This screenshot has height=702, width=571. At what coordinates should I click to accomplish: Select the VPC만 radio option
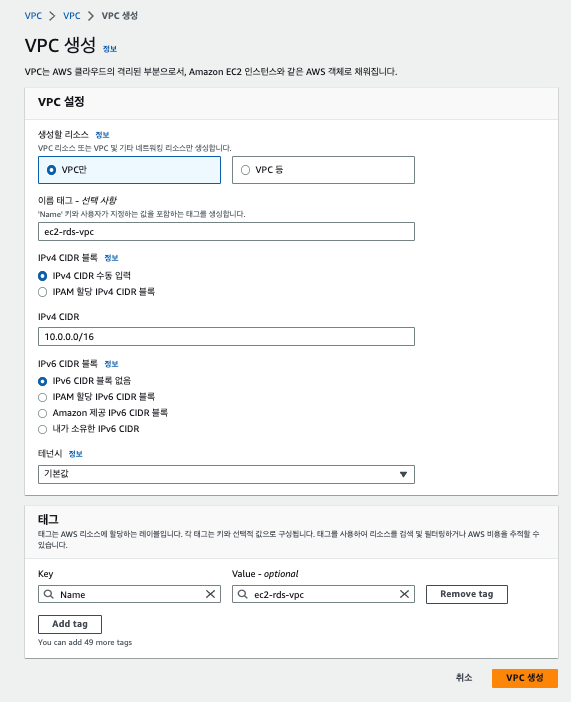(129, 170)
